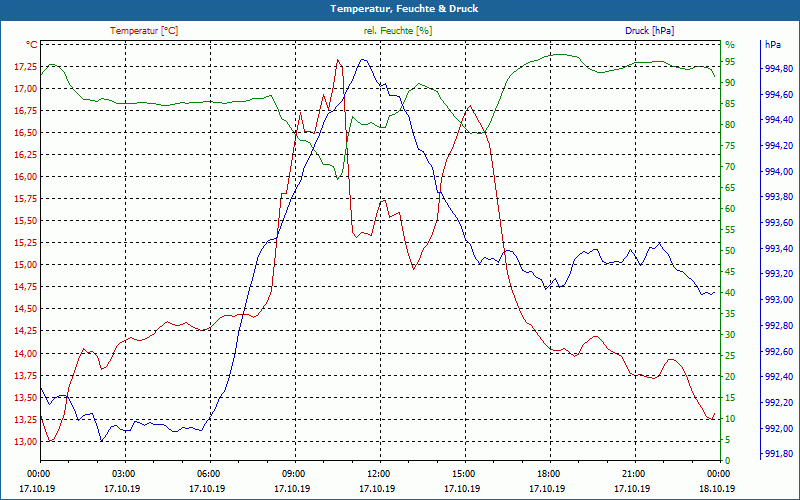This screenshot has width=800, height=500.
Task: Click the chart title 'Temperatur, Feuchte & Druck'
Action: tap(404, 9)
